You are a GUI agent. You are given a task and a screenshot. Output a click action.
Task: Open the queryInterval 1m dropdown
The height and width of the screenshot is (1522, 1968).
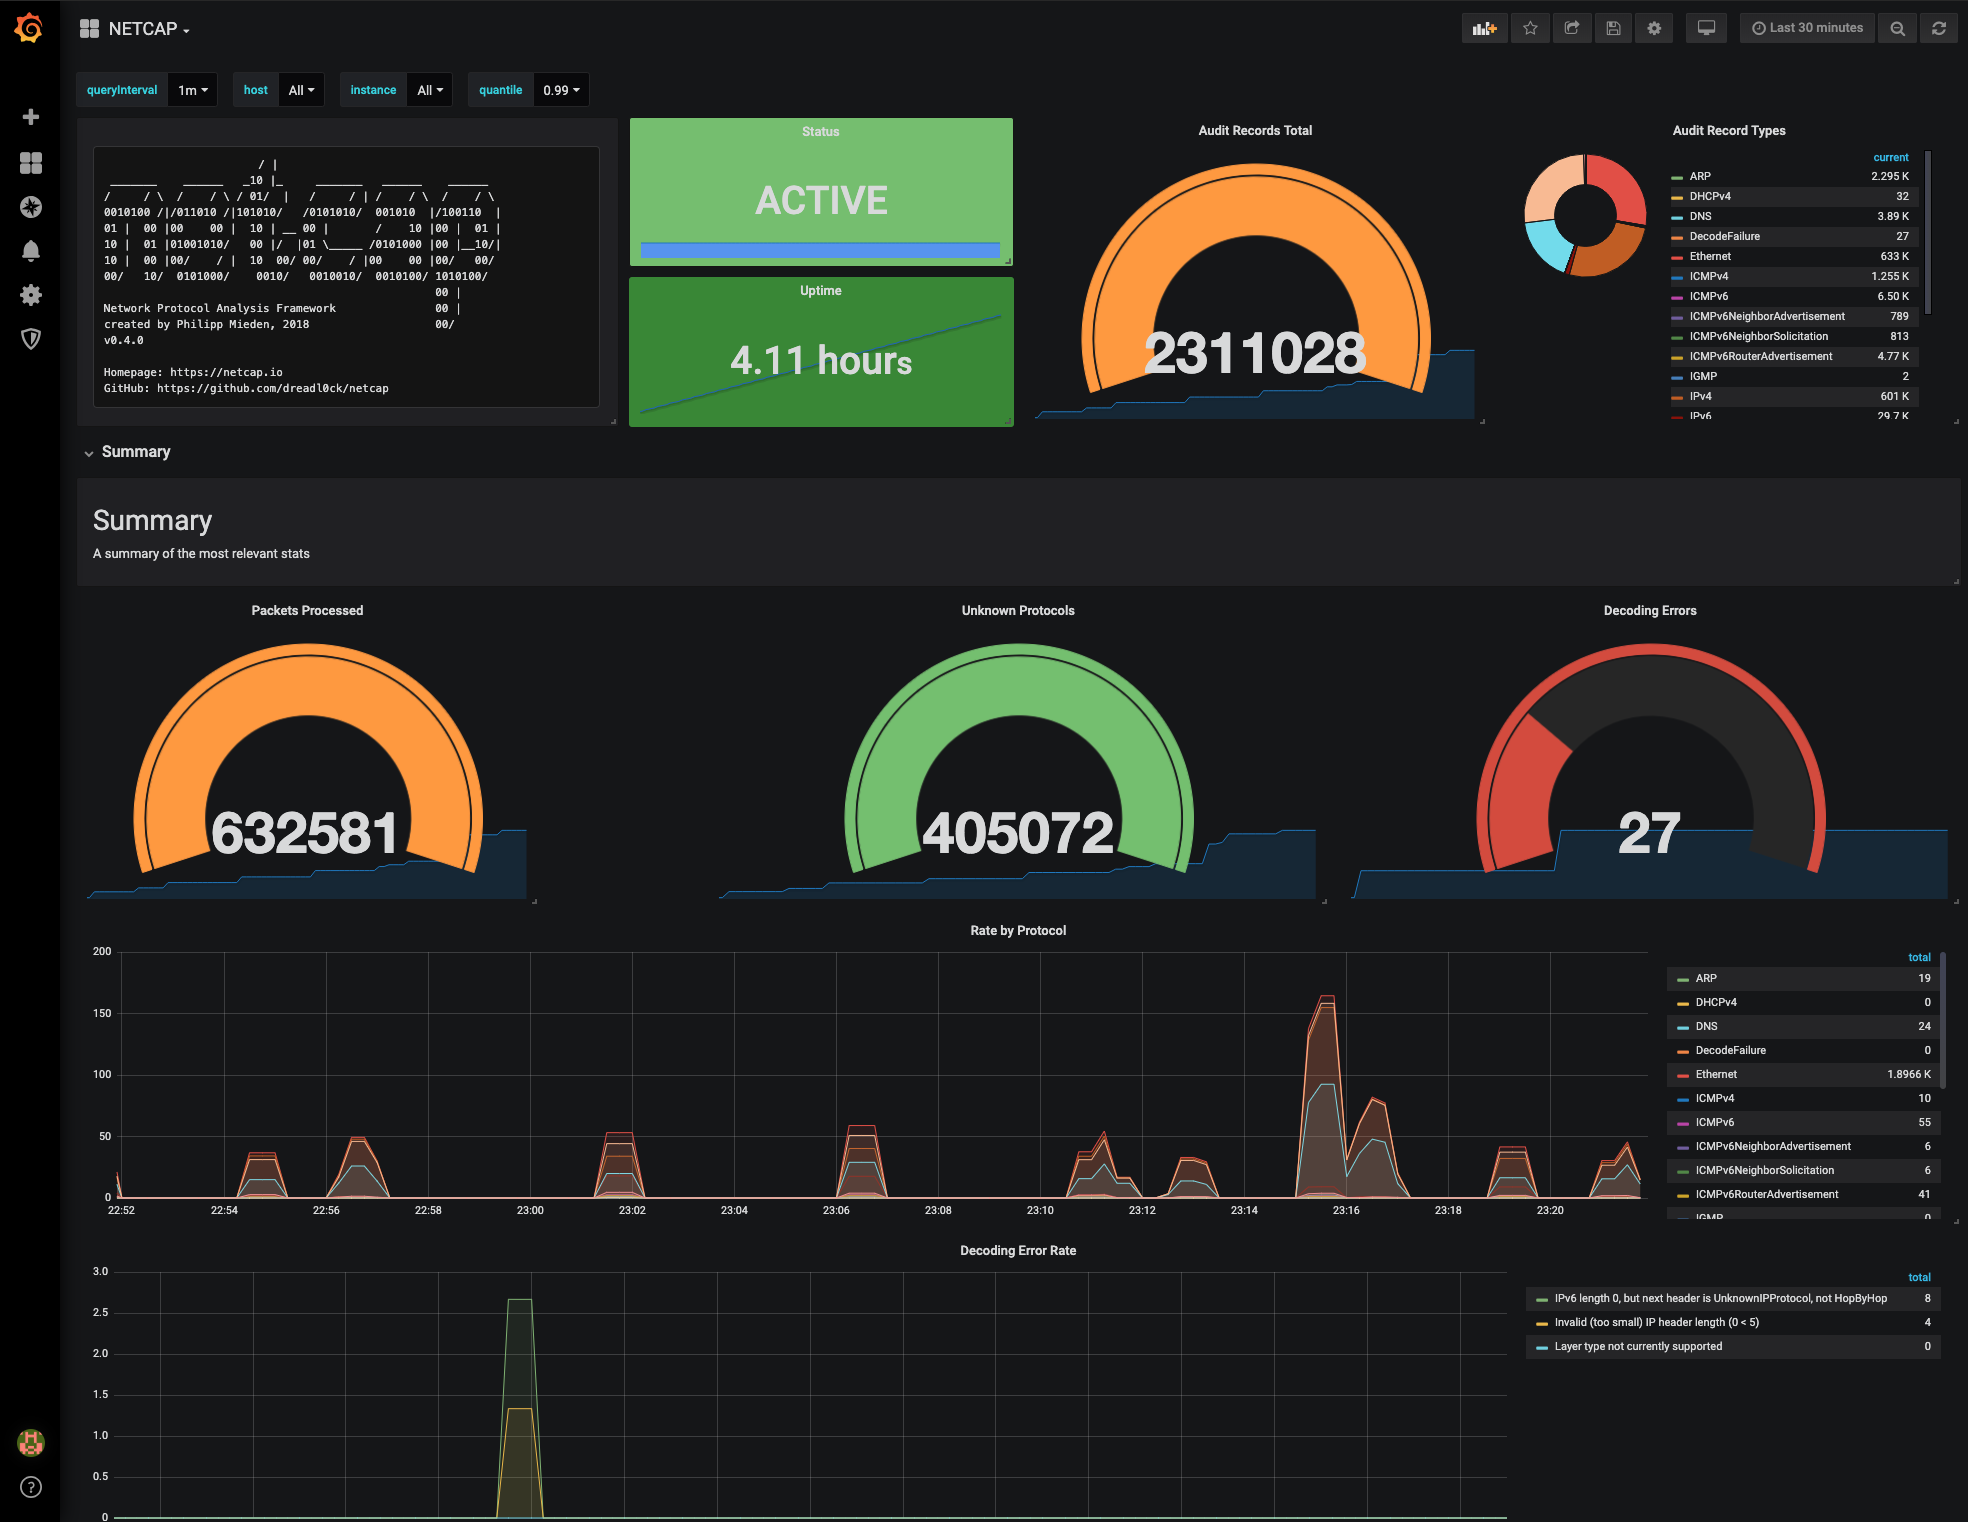pyautogui.click(x=192, y=90)
